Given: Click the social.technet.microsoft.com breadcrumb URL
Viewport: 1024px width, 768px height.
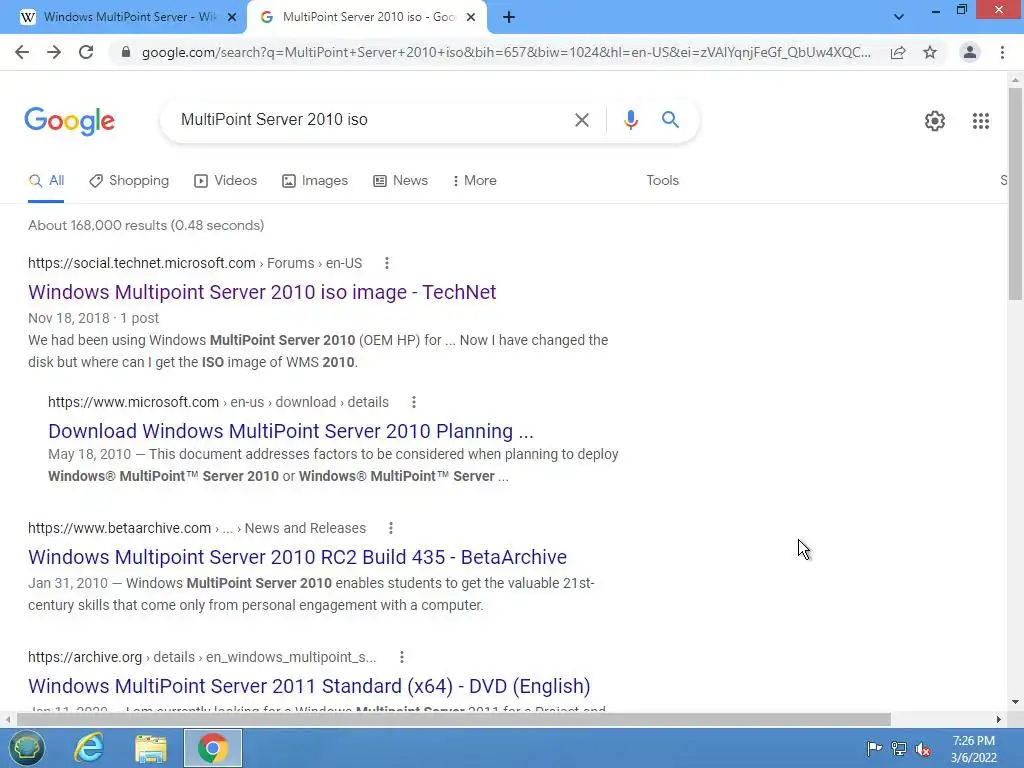Looking at the screenshot, I should (x=142, y=263).
